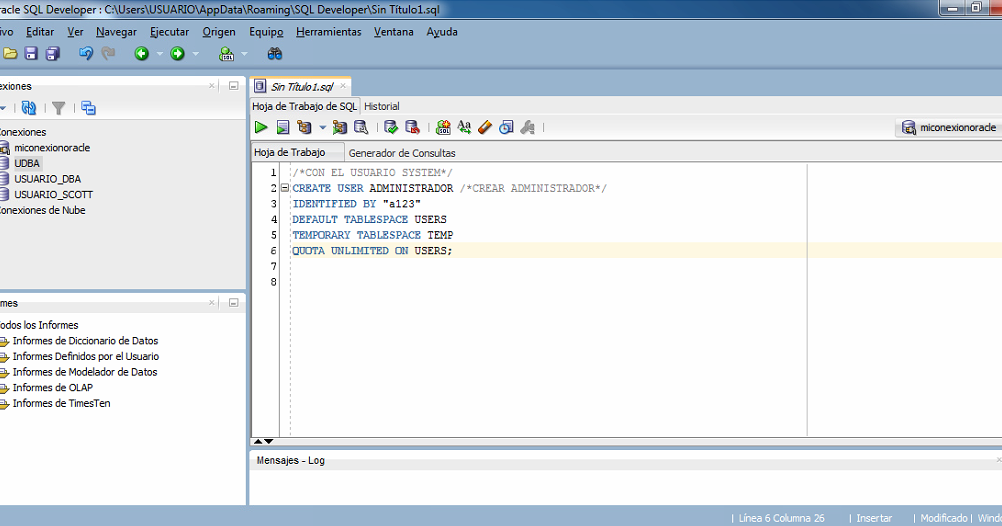This screenshot has height=526, width=1002.
Task: Run the statement with green play button
Action: [x=261, y=127]
